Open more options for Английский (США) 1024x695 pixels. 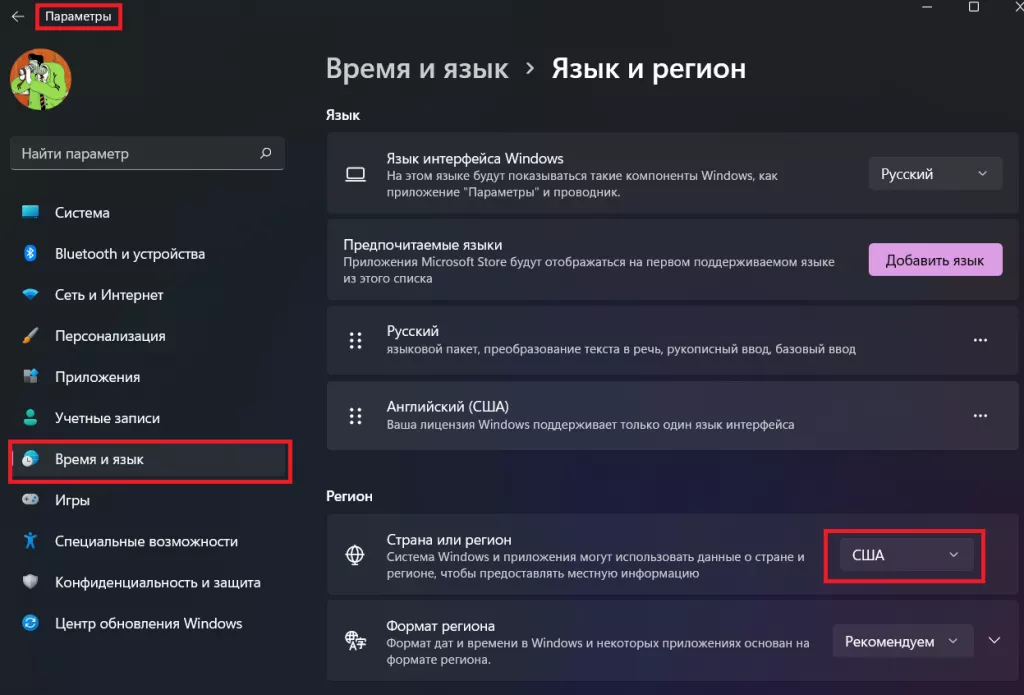pos(980,416)
